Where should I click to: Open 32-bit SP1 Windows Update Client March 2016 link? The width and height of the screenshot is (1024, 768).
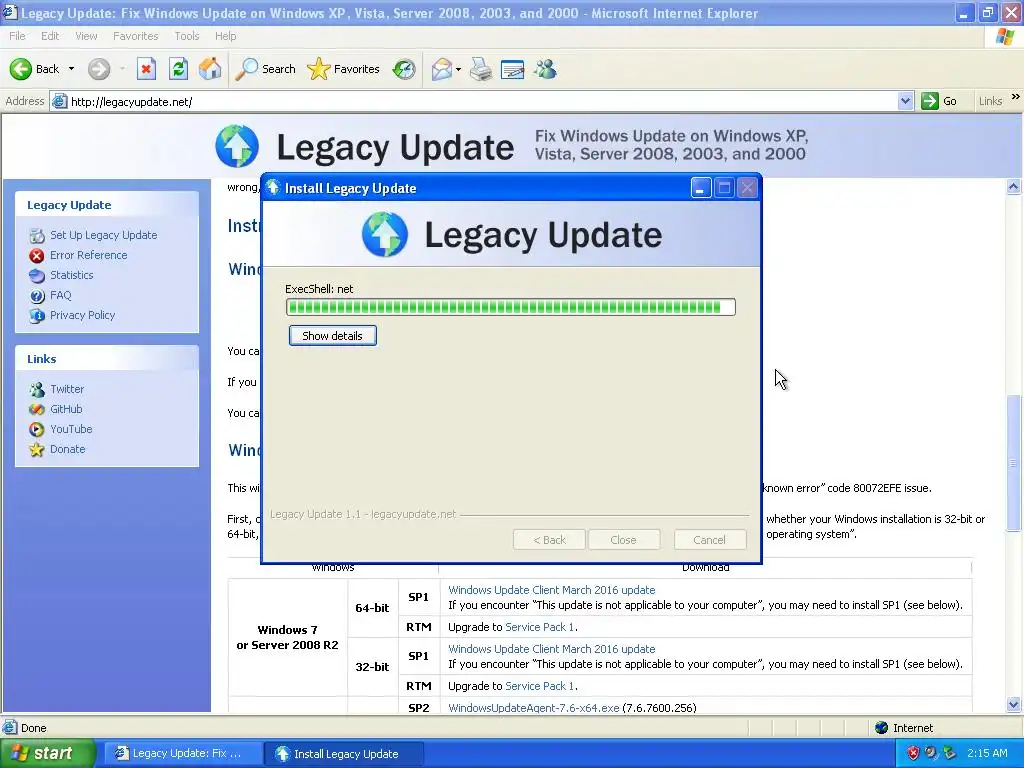(552, 649)
